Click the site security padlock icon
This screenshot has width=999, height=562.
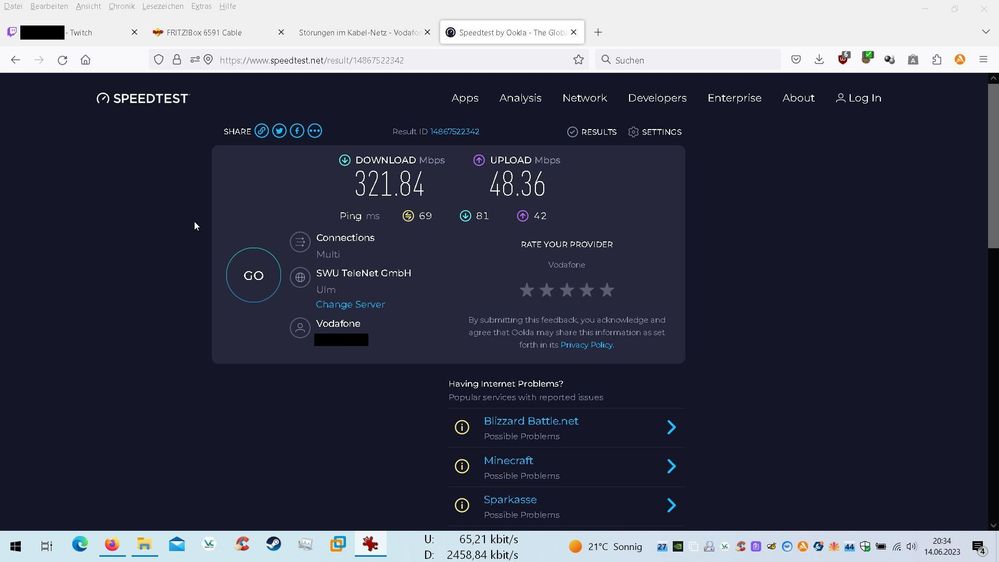click(x=177, y=60)
